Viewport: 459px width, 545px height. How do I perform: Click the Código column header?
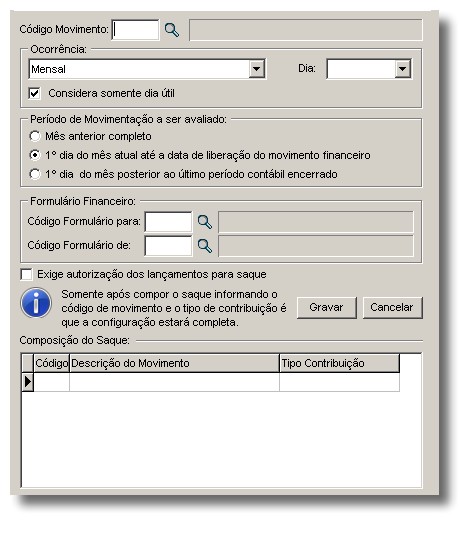pyautogui.click(x=51, y=364)
